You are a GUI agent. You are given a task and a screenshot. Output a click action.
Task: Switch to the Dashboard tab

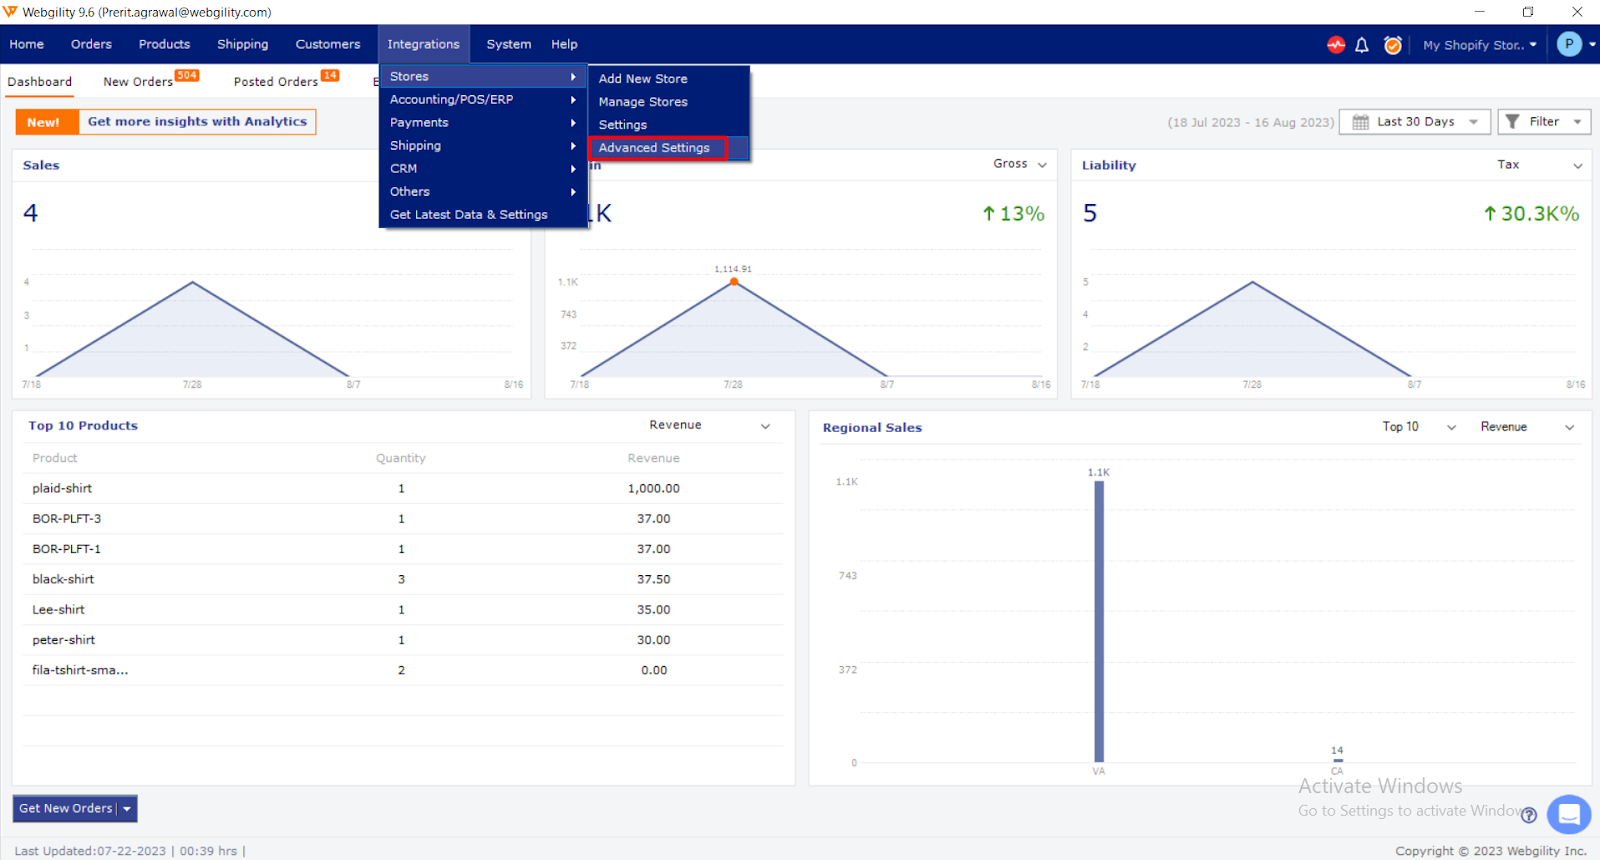(40, 82)
